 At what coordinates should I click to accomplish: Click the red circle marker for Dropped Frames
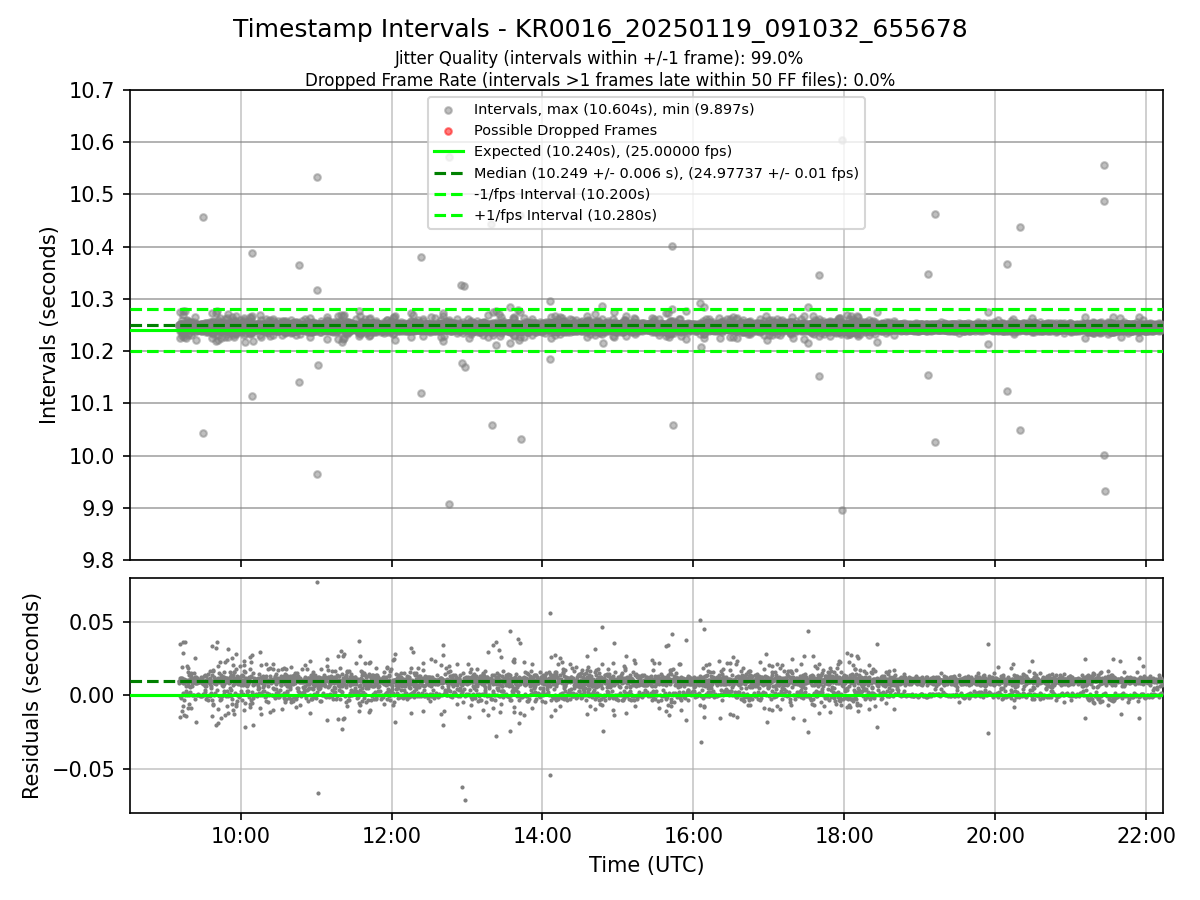448,131
